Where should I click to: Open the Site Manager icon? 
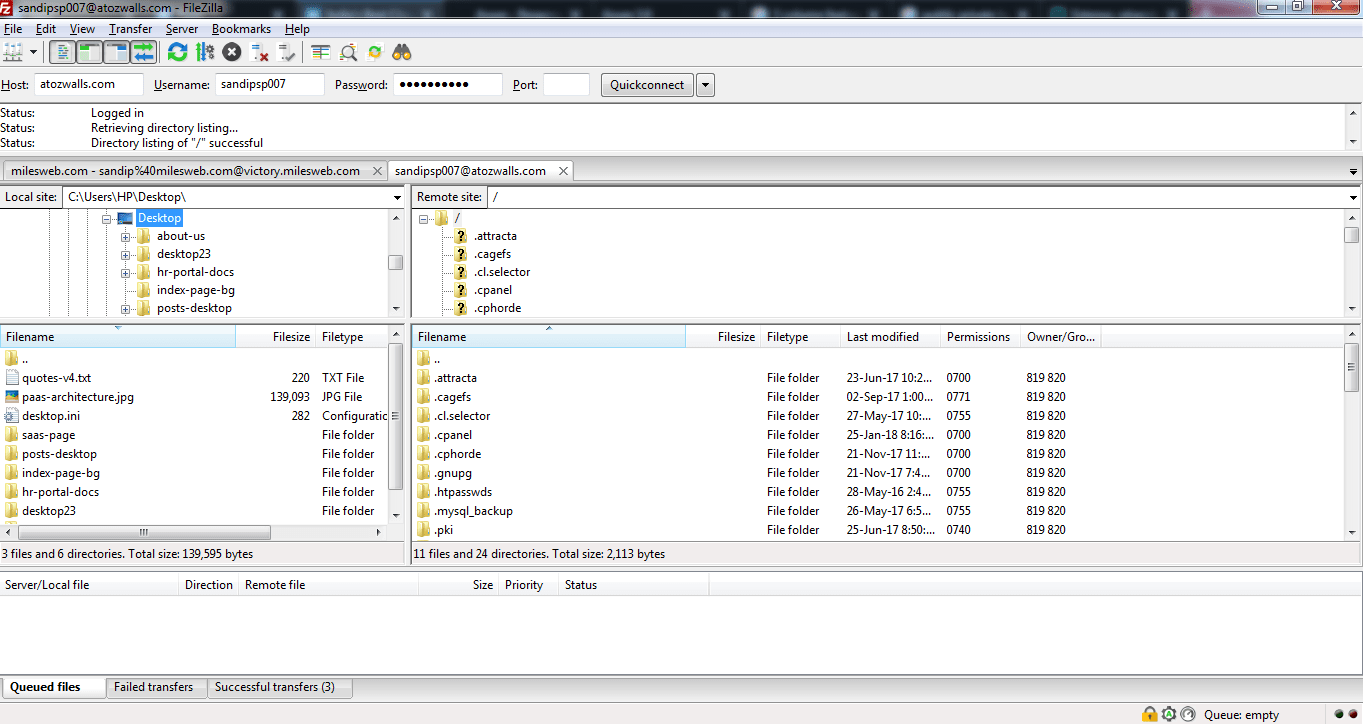click(13, 52)
